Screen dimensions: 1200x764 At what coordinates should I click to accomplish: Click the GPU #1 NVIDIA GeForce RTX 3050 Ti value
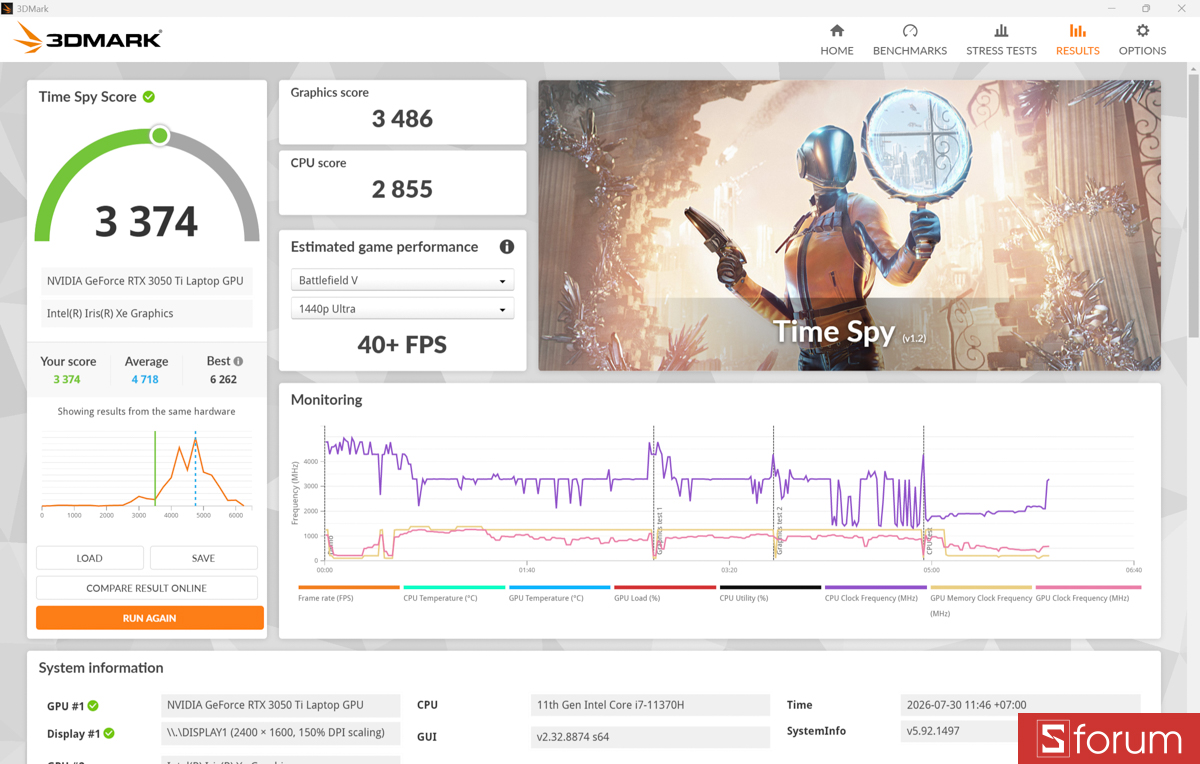click(x=280, y=705)
